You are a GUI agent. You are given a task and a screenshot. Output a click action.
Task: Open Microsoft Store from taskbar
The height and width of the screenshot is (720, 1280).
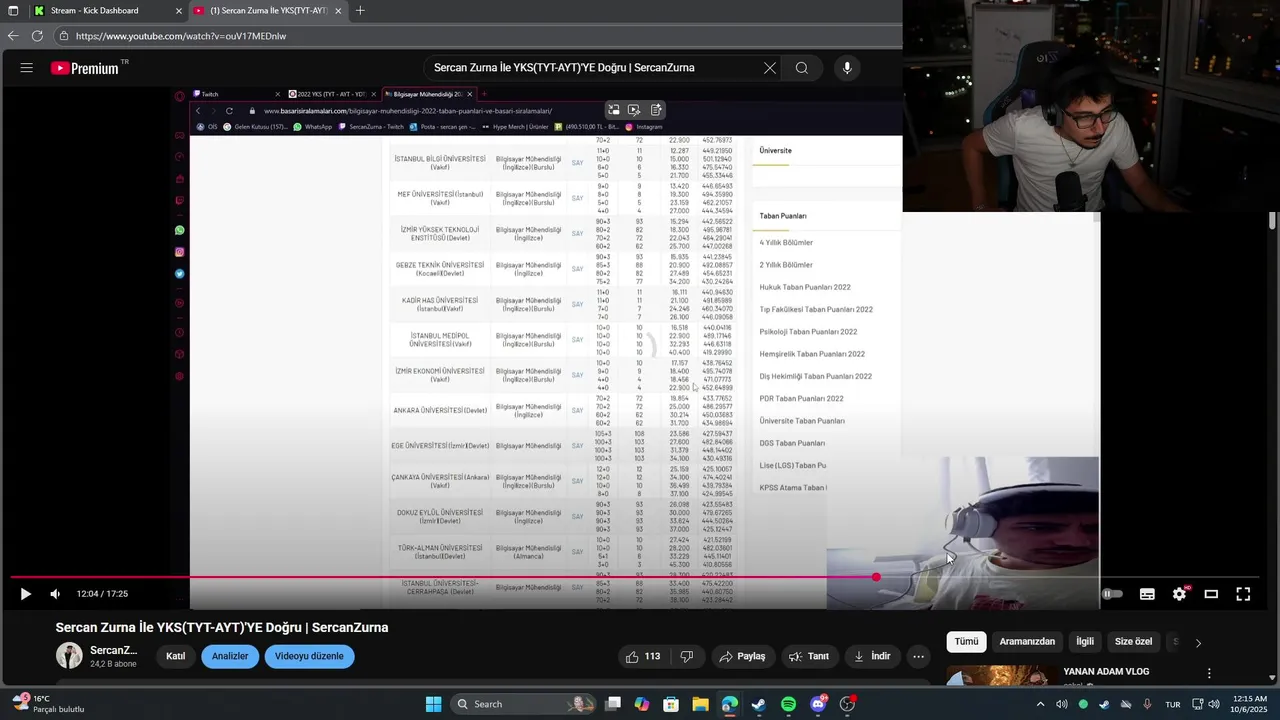click(671, 704)
